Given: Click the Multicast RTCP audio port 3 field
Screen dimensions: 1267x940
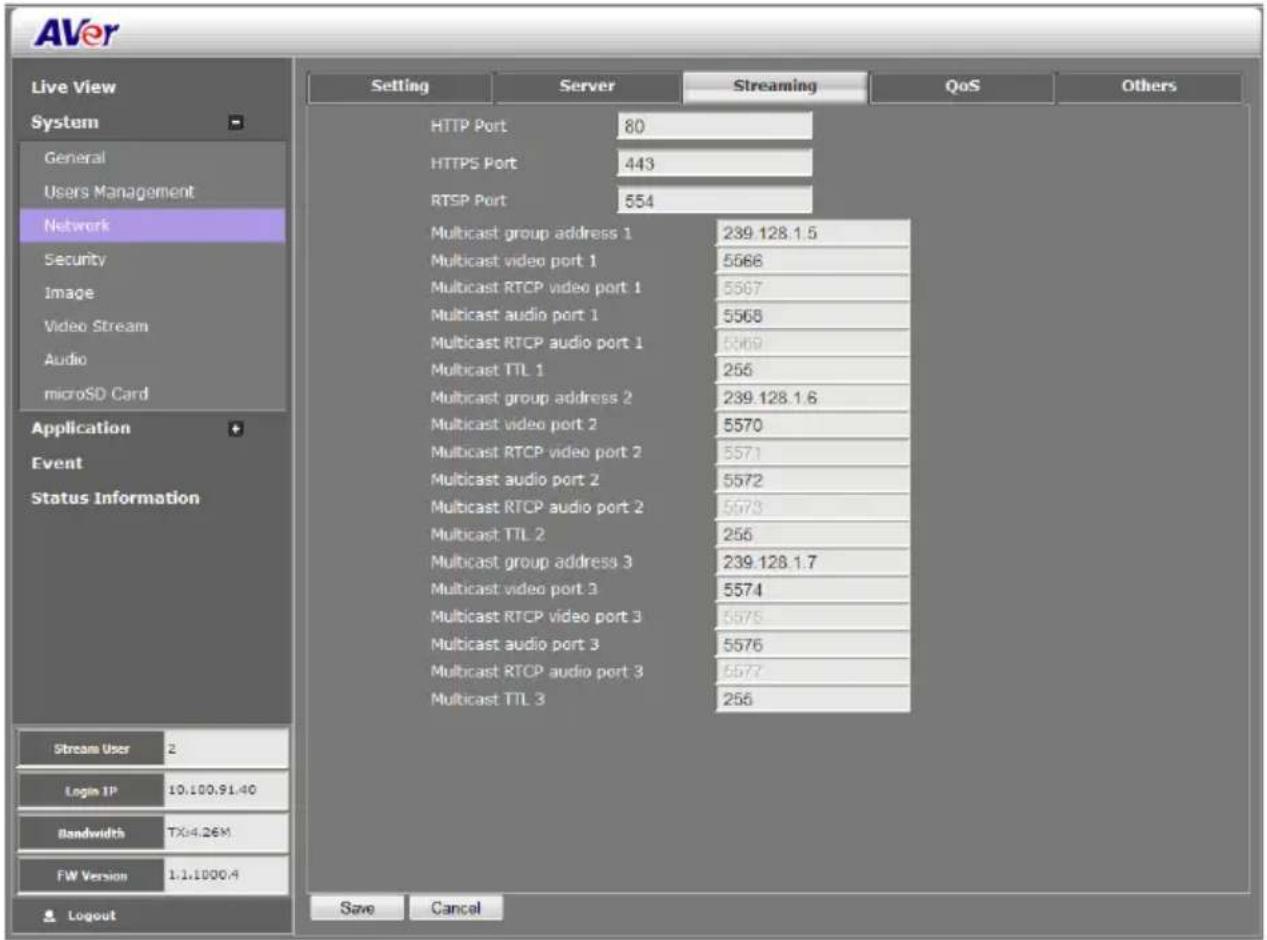Looking at the screenshot, I should tap(813, 672).
